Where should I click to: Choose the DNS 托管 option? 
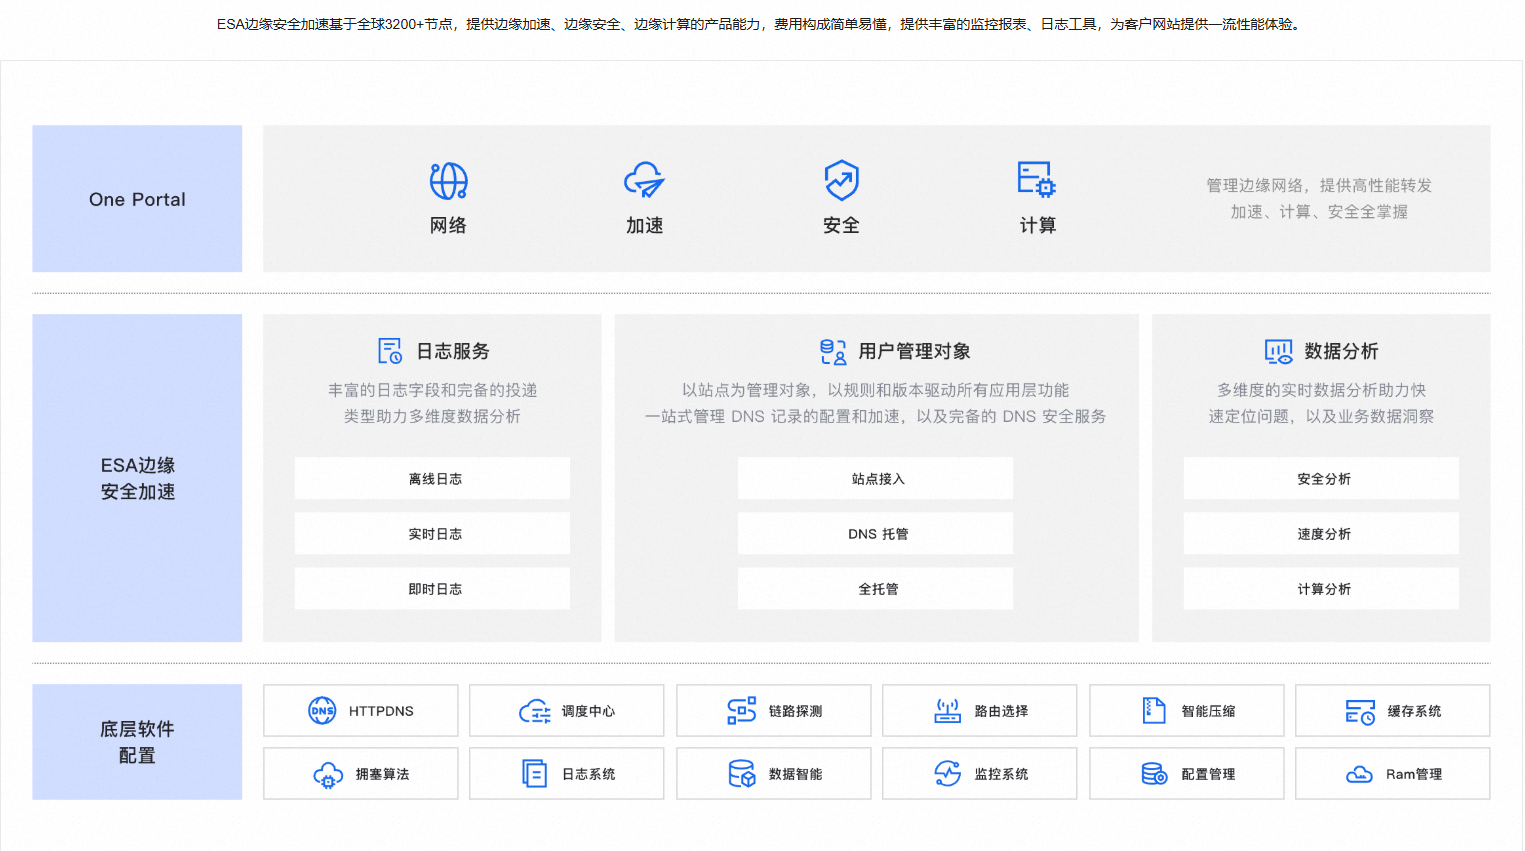coord(875,534)
